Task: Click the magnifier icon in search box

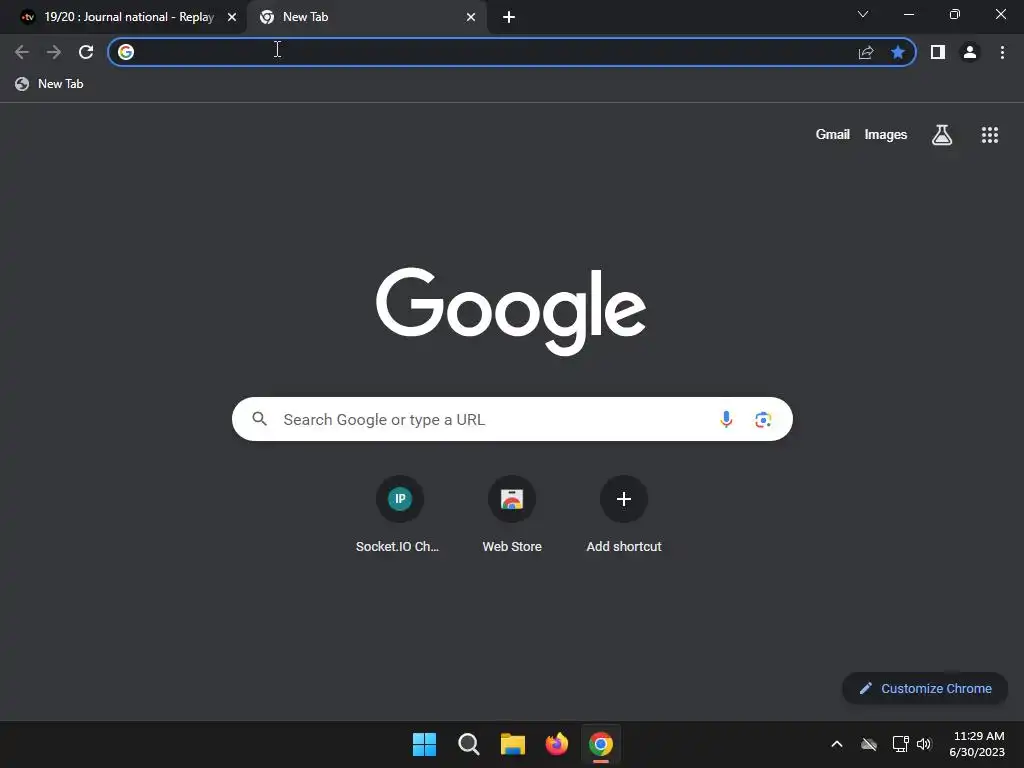Action: coord(259,419)
